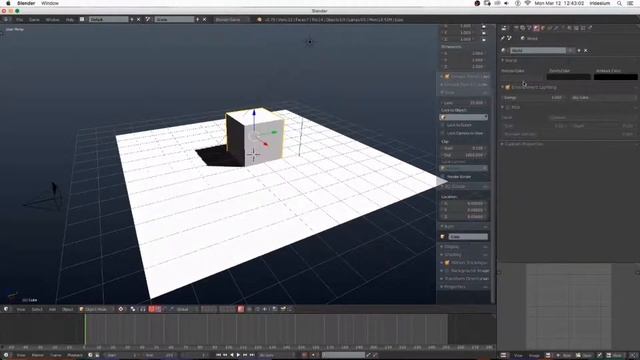This screenshot has height=360, width=640.
Task: Open the Physics properties tab
Action: pyautogui.click(x=589, y=28)
